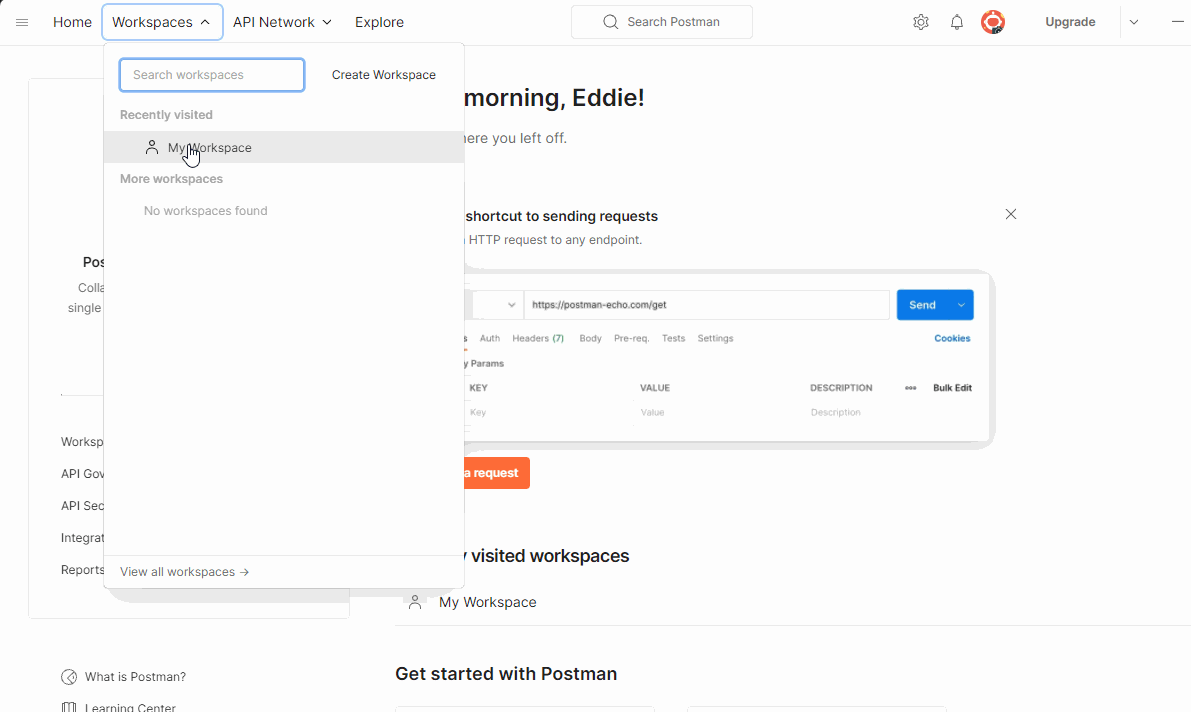1191x712 pixels.
Task: Open the dropdown arrow next to Upgrade
Action: click(1134, 22)
